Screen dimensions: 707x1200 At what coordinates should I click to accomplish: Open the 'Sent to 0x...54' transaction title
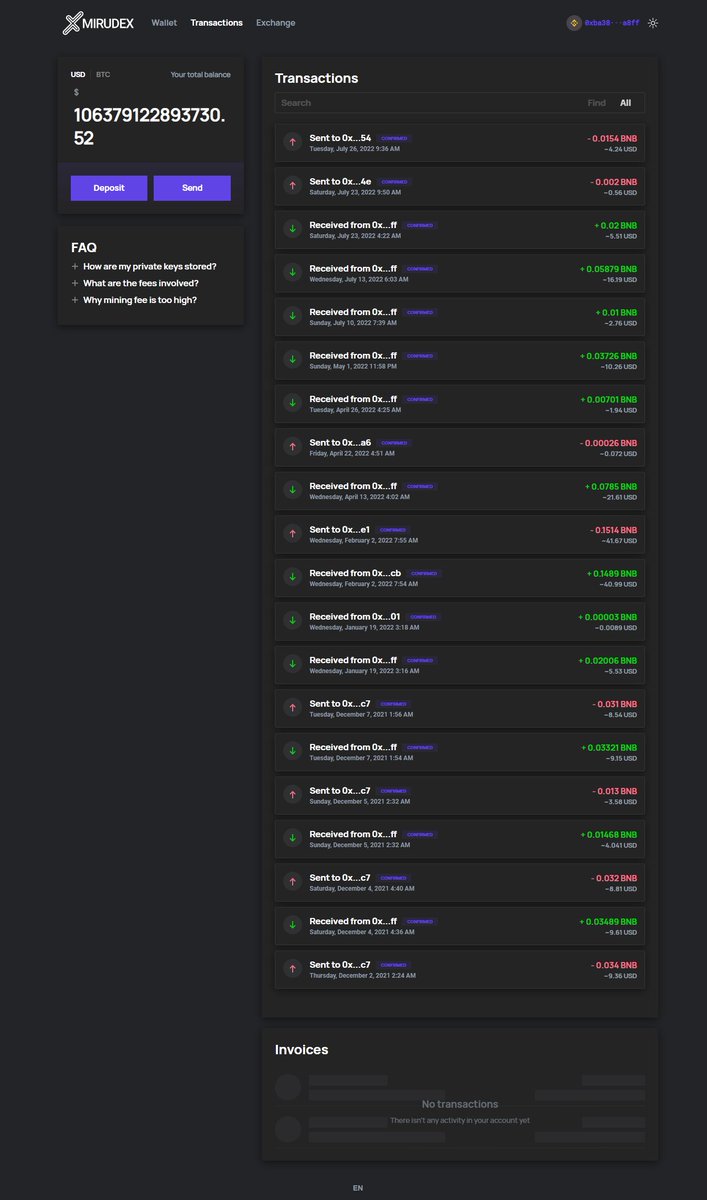point(340,138)
